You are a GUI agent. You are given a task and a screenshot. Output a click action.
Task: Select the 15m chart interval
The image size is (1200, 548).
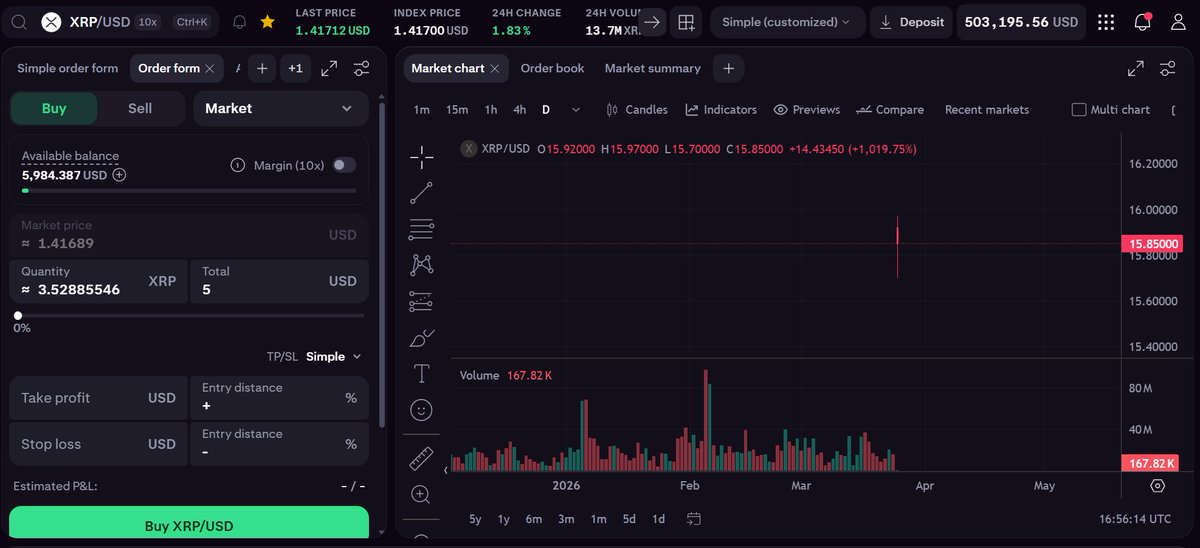pyautogui.click(x=457, y=109)
